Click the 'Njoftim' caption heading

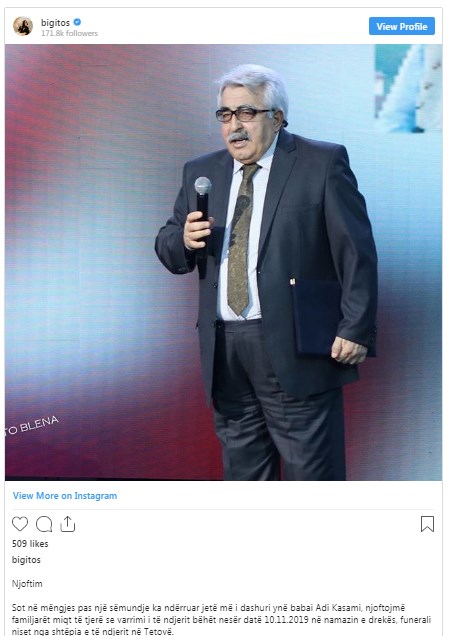(x=27, y=584)
